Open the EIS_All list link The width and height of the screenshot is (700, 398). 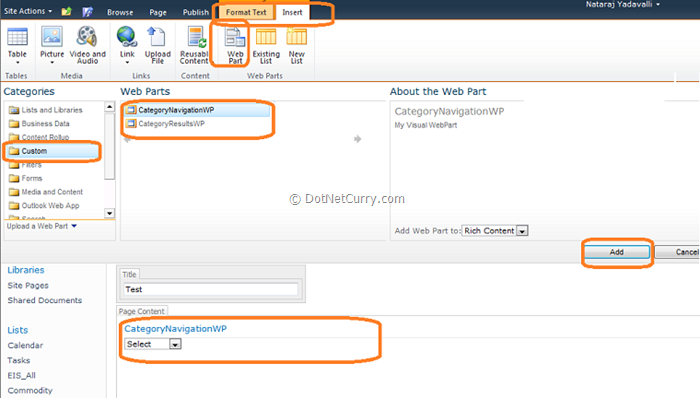coord(21,375)
